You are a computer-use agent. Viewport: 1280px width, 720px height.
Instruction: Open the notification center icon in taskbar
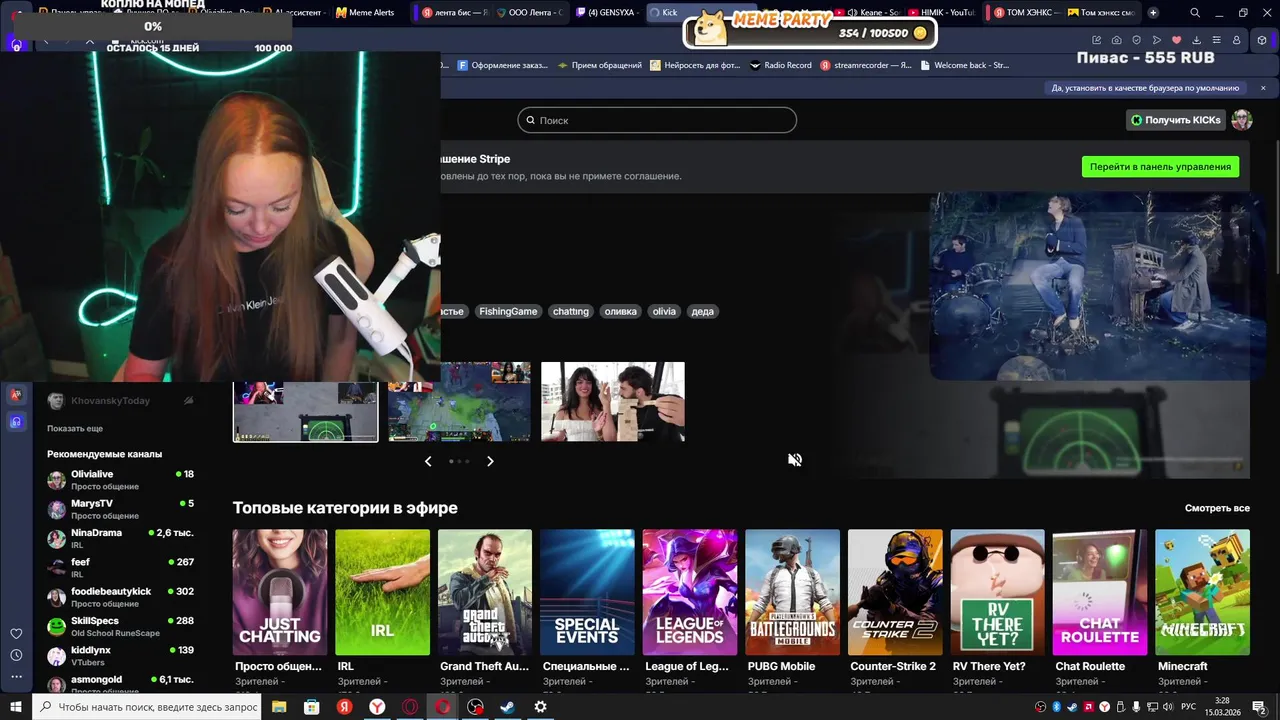1259,707
